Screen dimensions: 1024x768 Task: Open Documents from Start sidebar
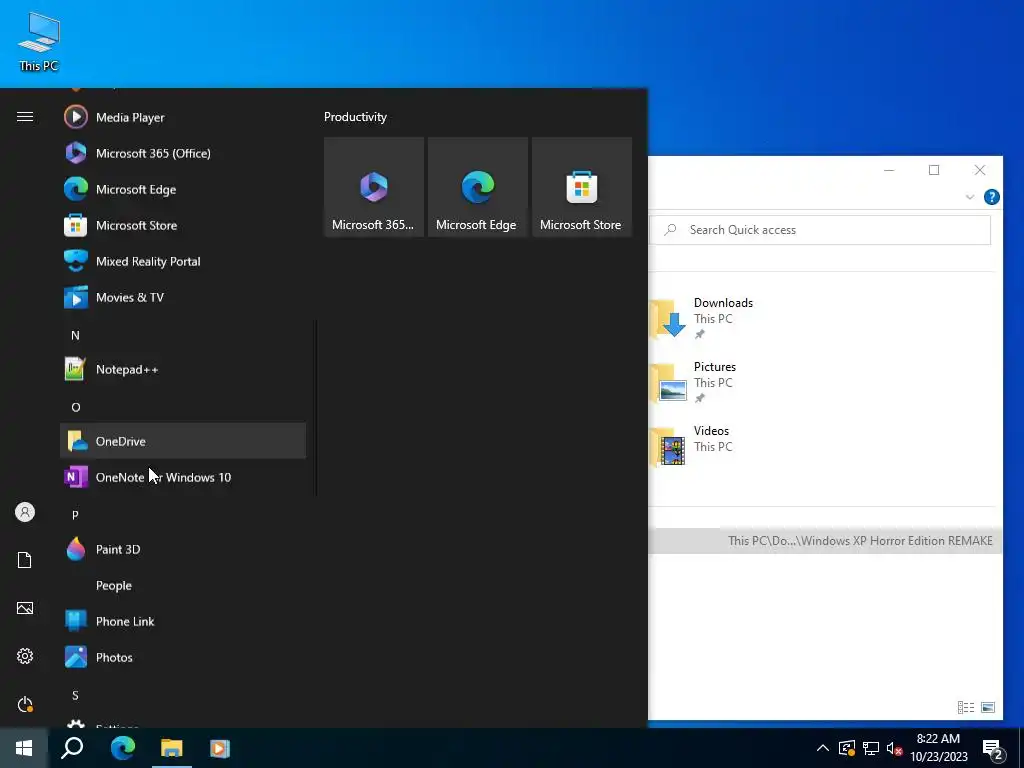(x=25, y=560)
